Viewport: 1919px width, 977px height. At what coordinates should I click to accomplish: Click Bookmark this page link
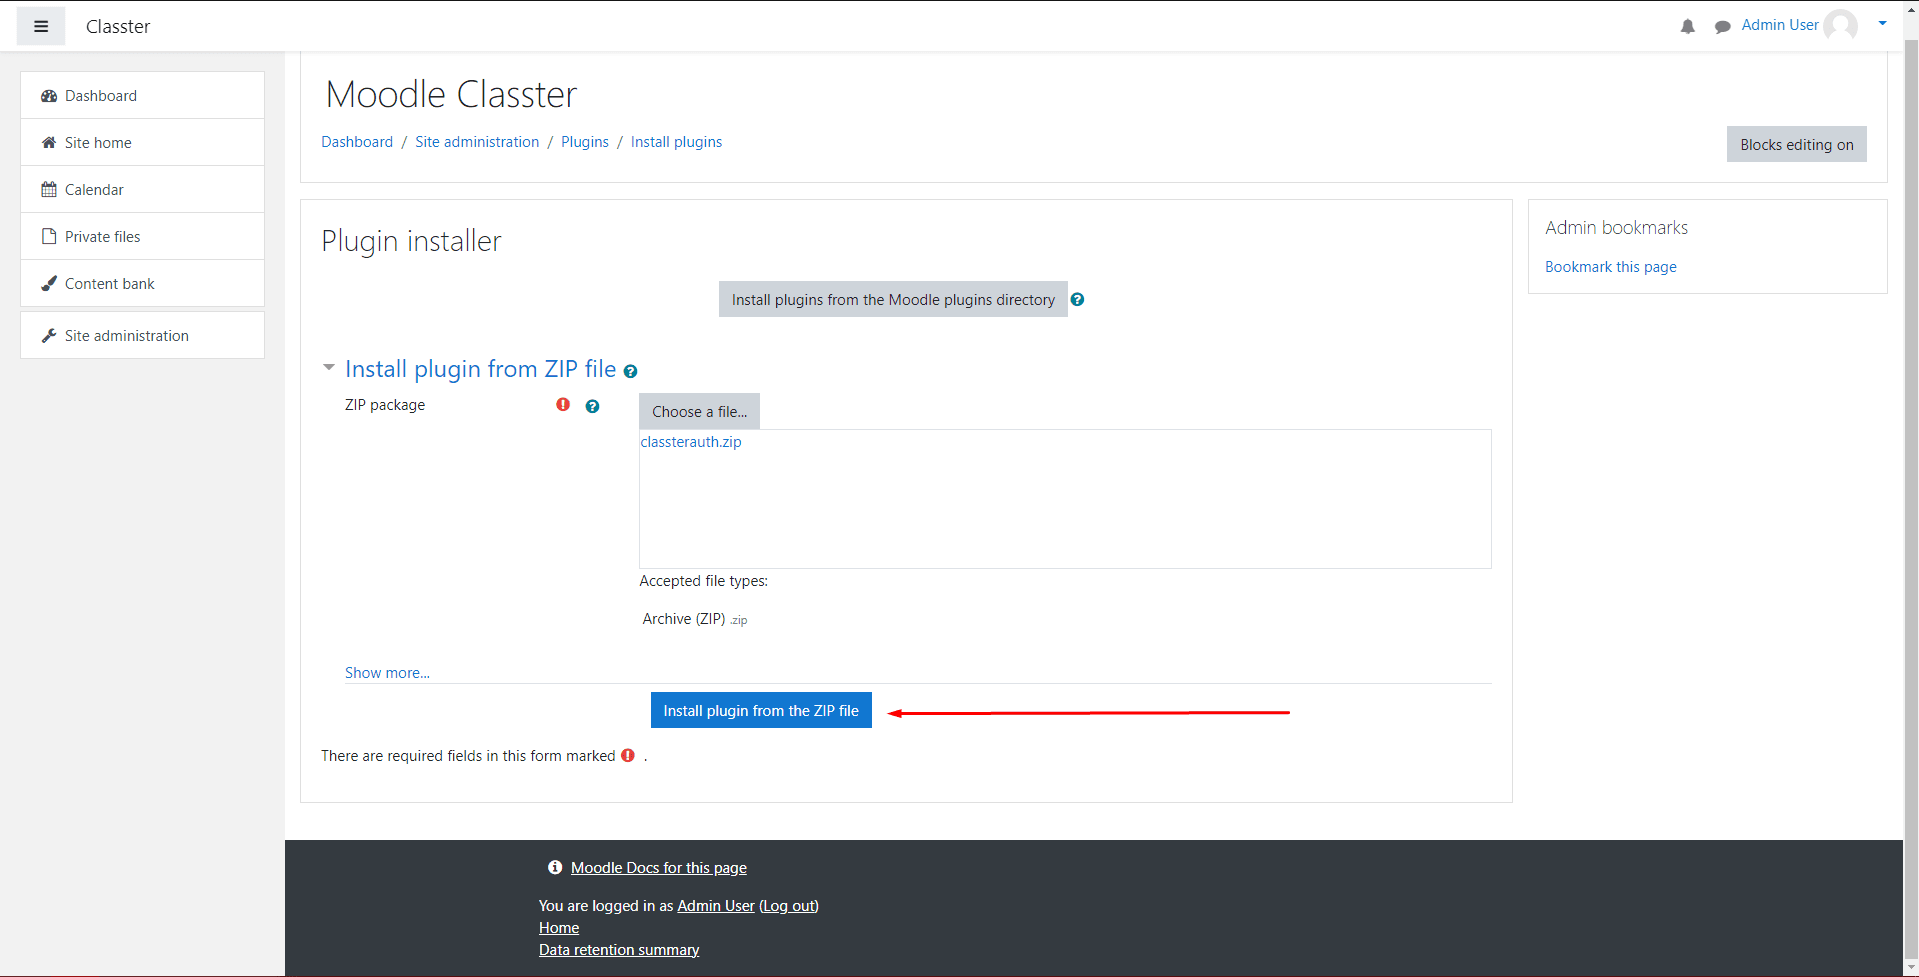[x=1610, y=267]
